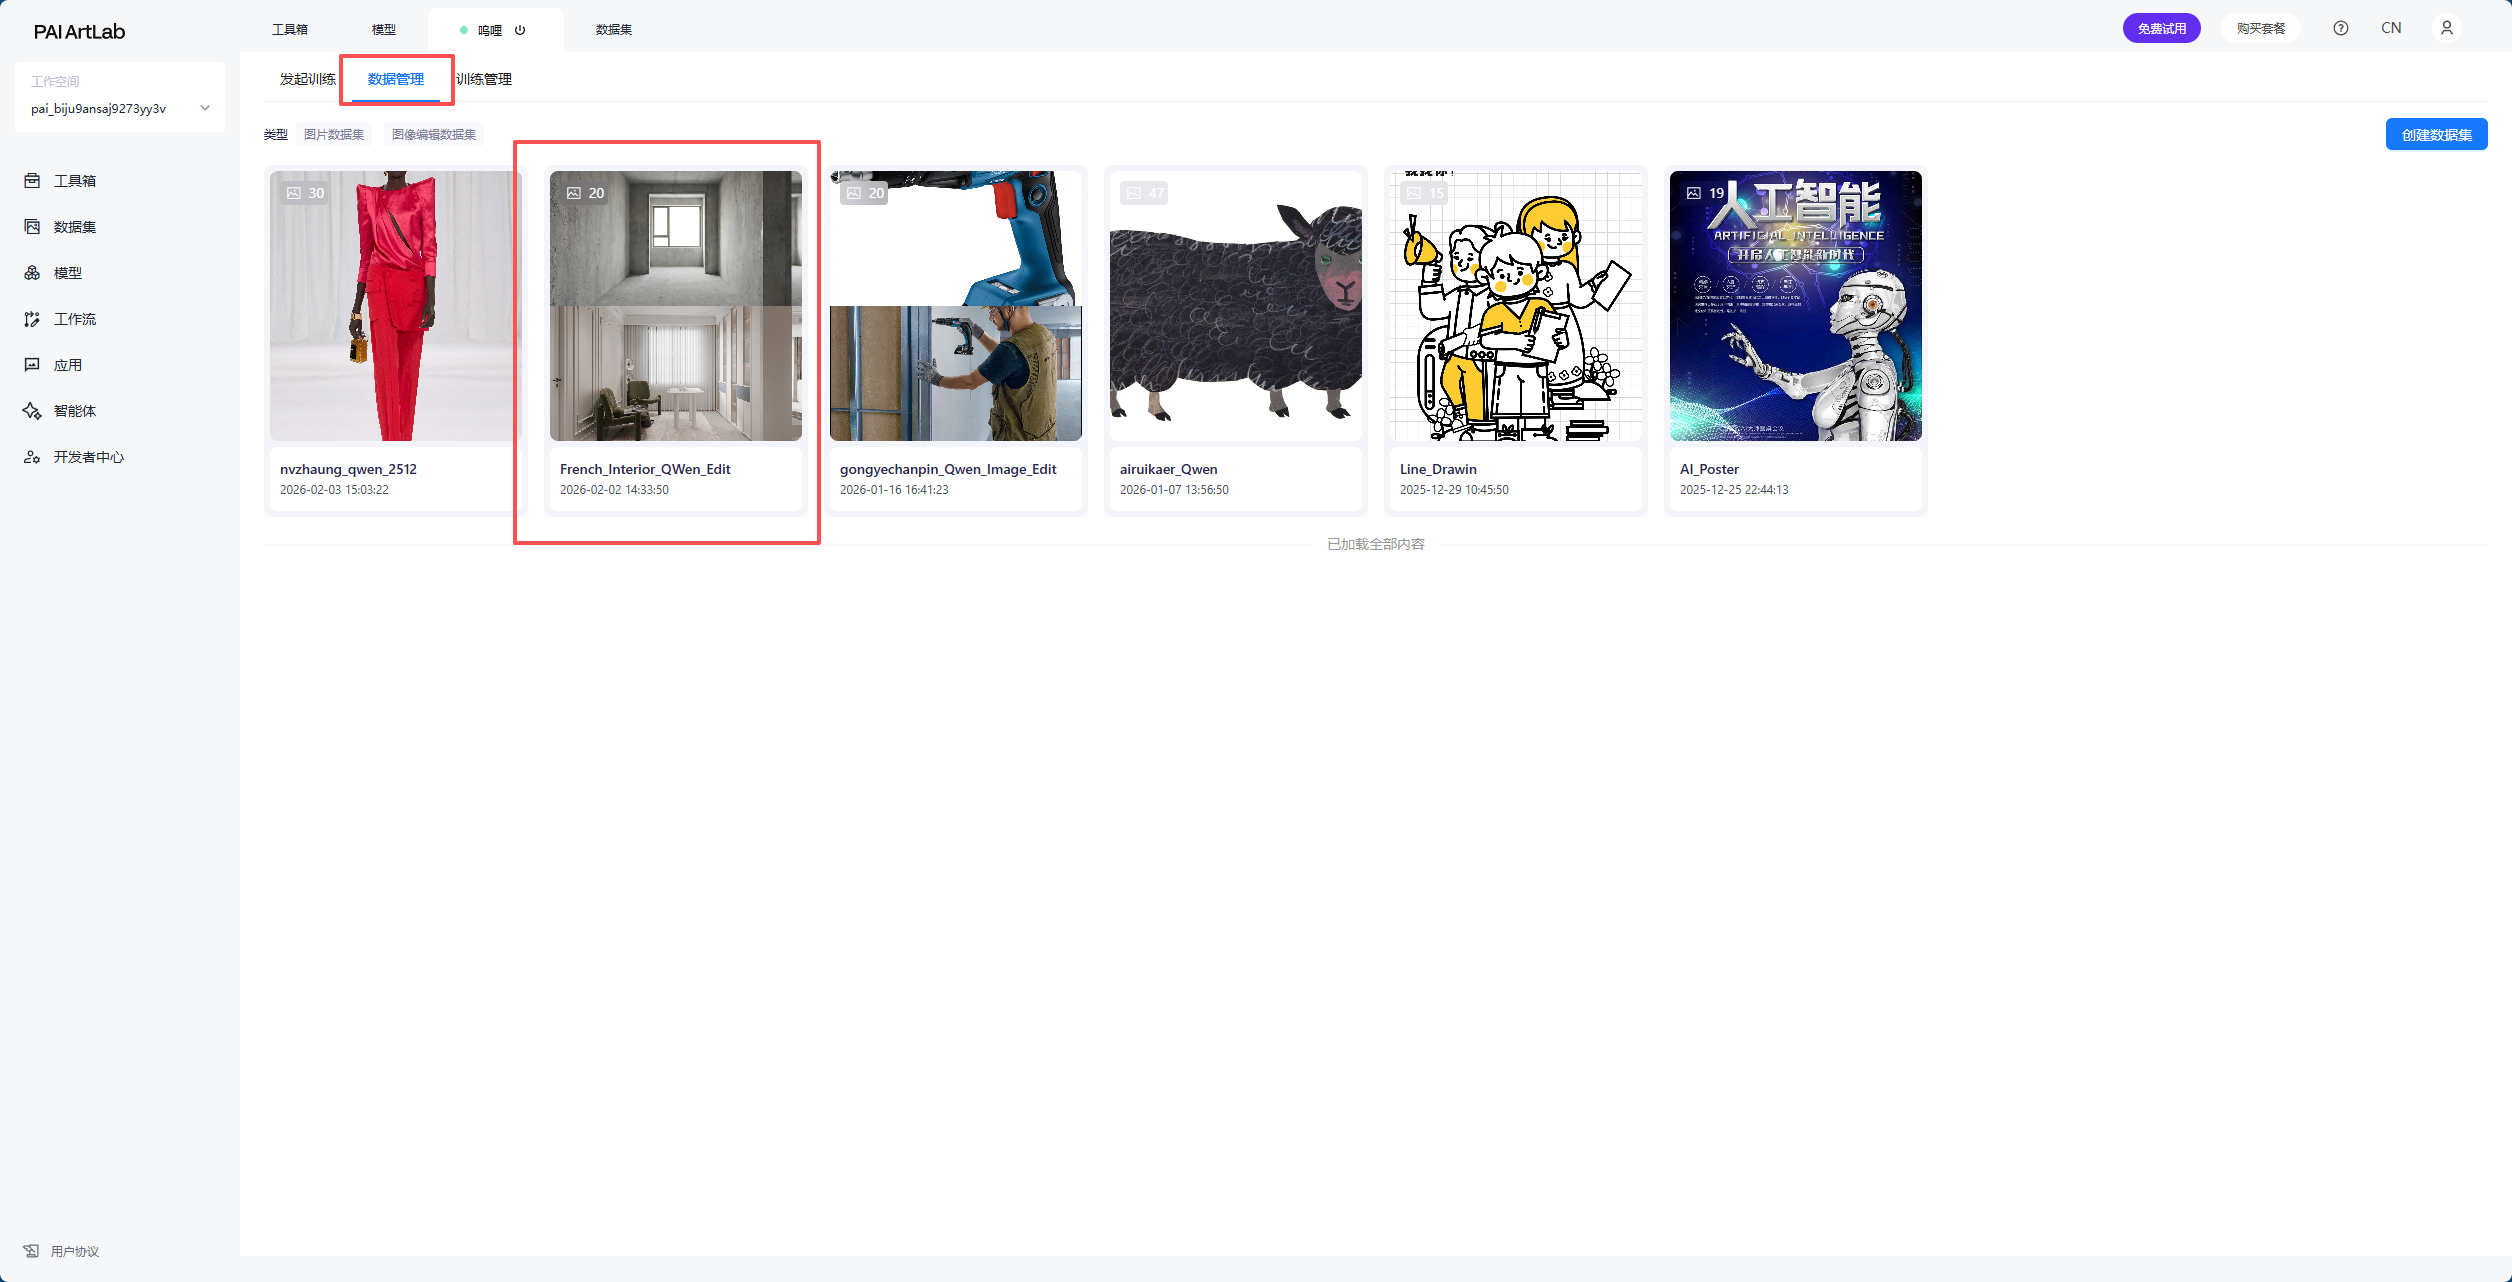This screenshot has height=1282, width=2512.
Task: Toggle the 图像编辑数据集 type filter
Action: pyautogui.click(x=434, y=134)
